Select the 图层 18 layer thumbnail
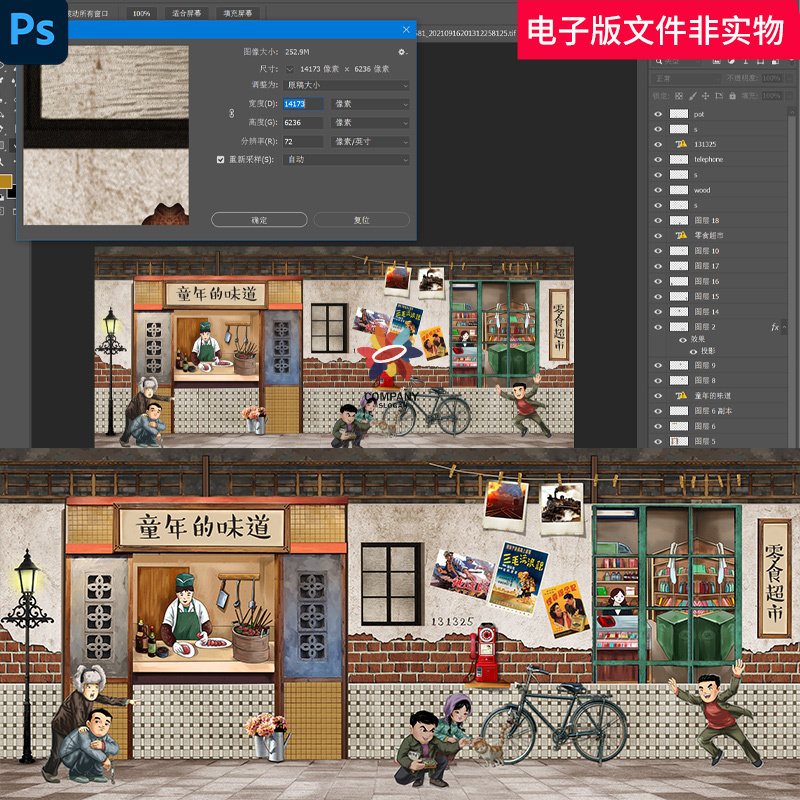 pos(679,220)
